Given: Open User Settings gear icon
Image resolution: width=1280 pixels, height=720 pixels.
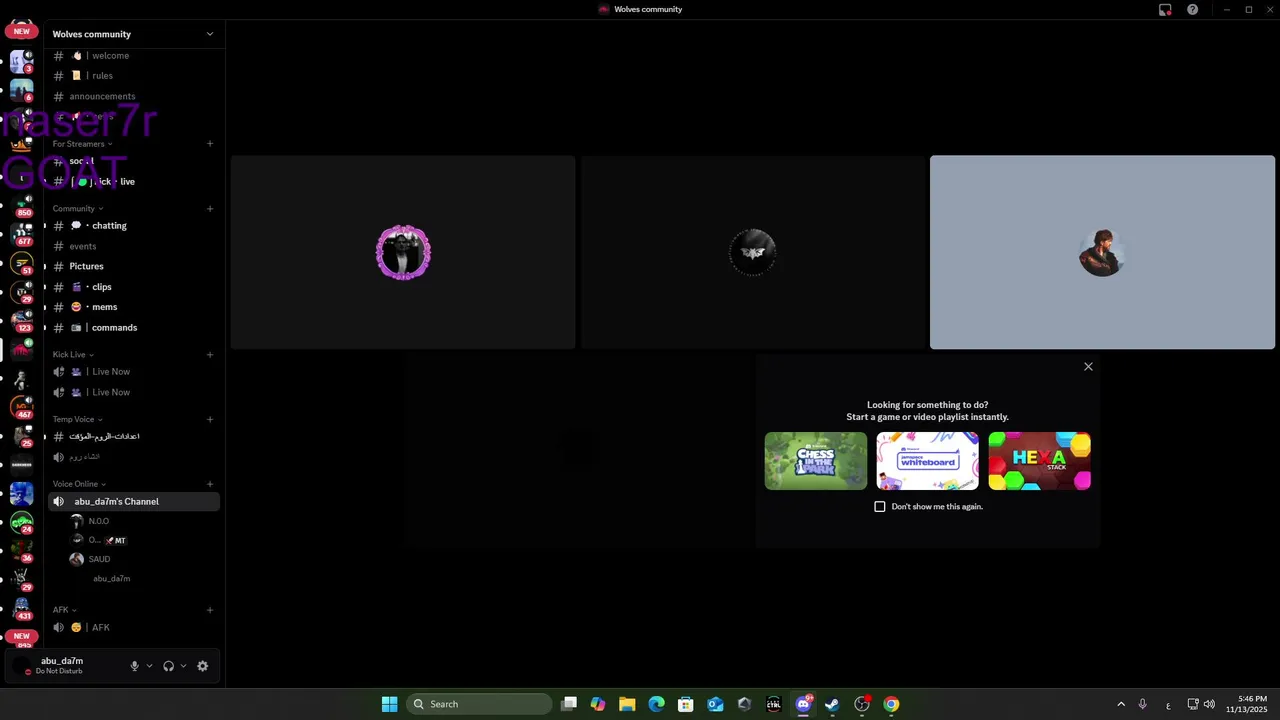Looking at the screenshot, I should (202, 666).
